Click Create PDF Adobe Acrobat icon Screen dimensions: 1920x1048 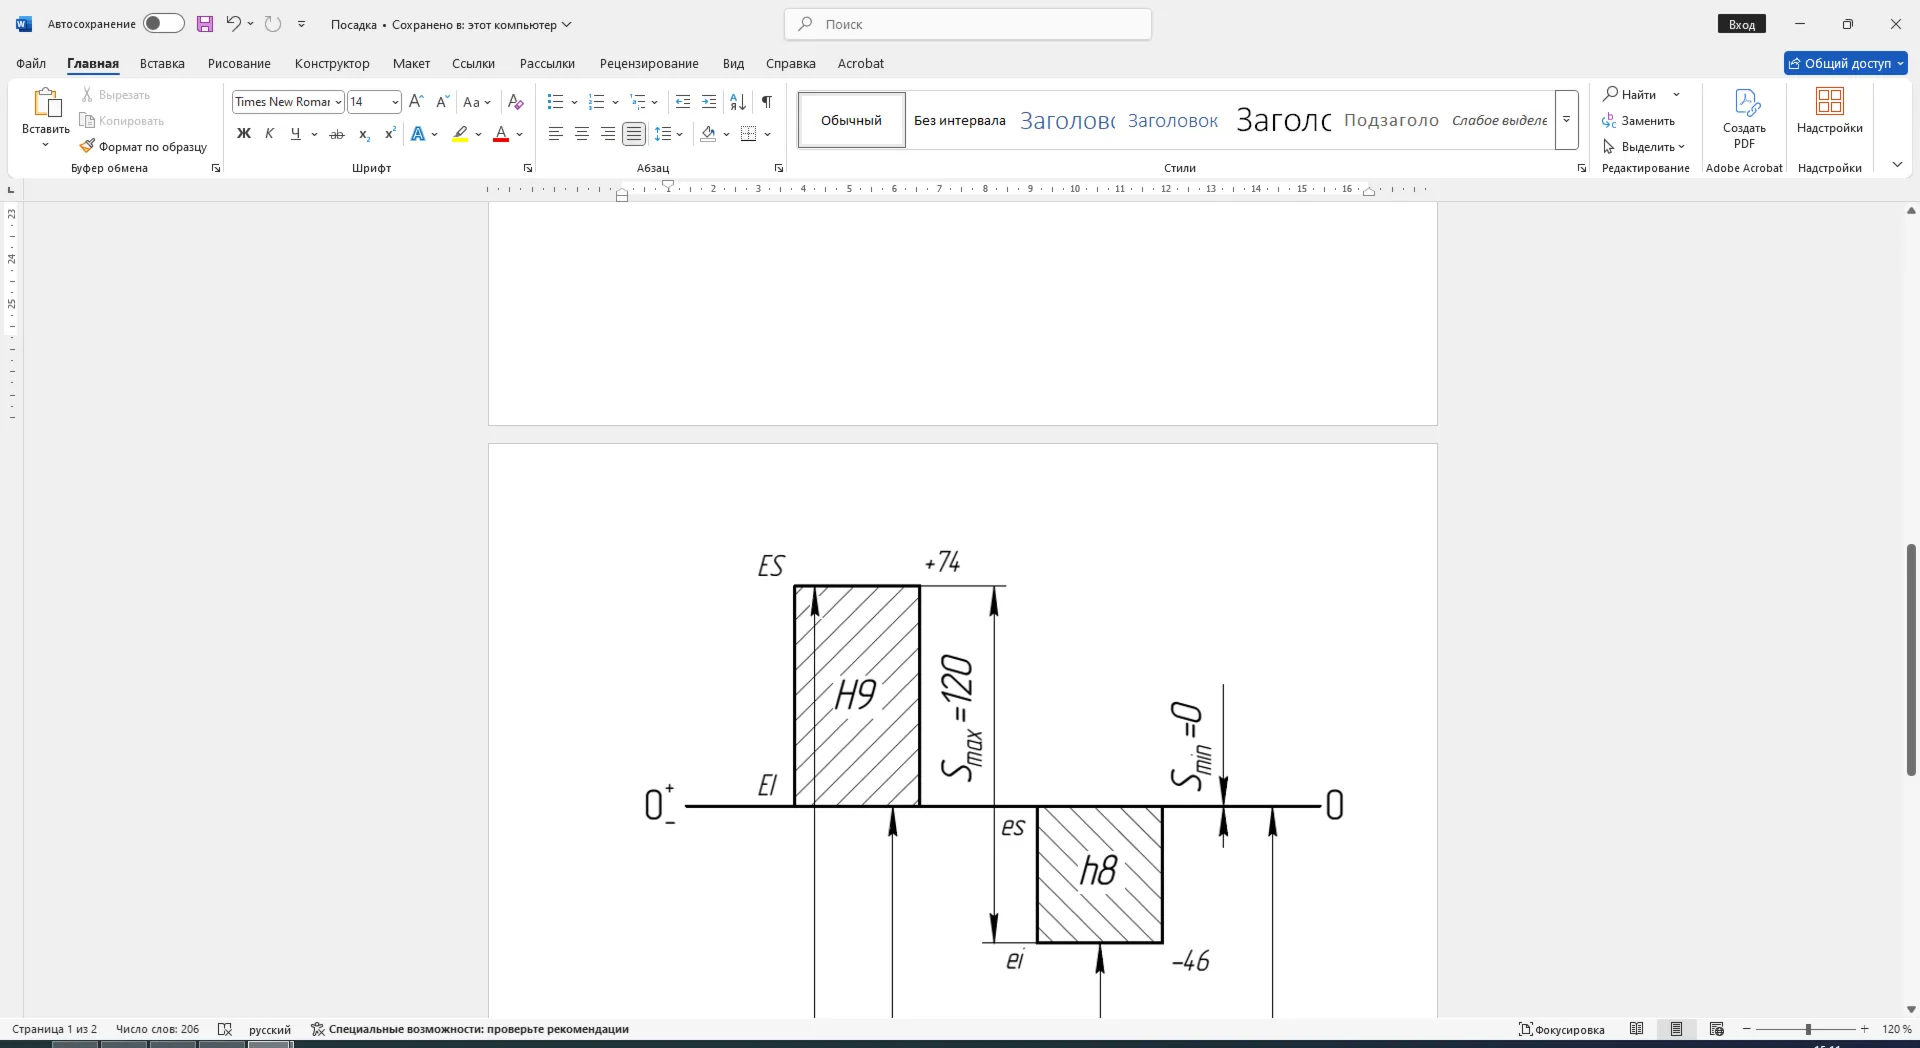(1744, 118)
